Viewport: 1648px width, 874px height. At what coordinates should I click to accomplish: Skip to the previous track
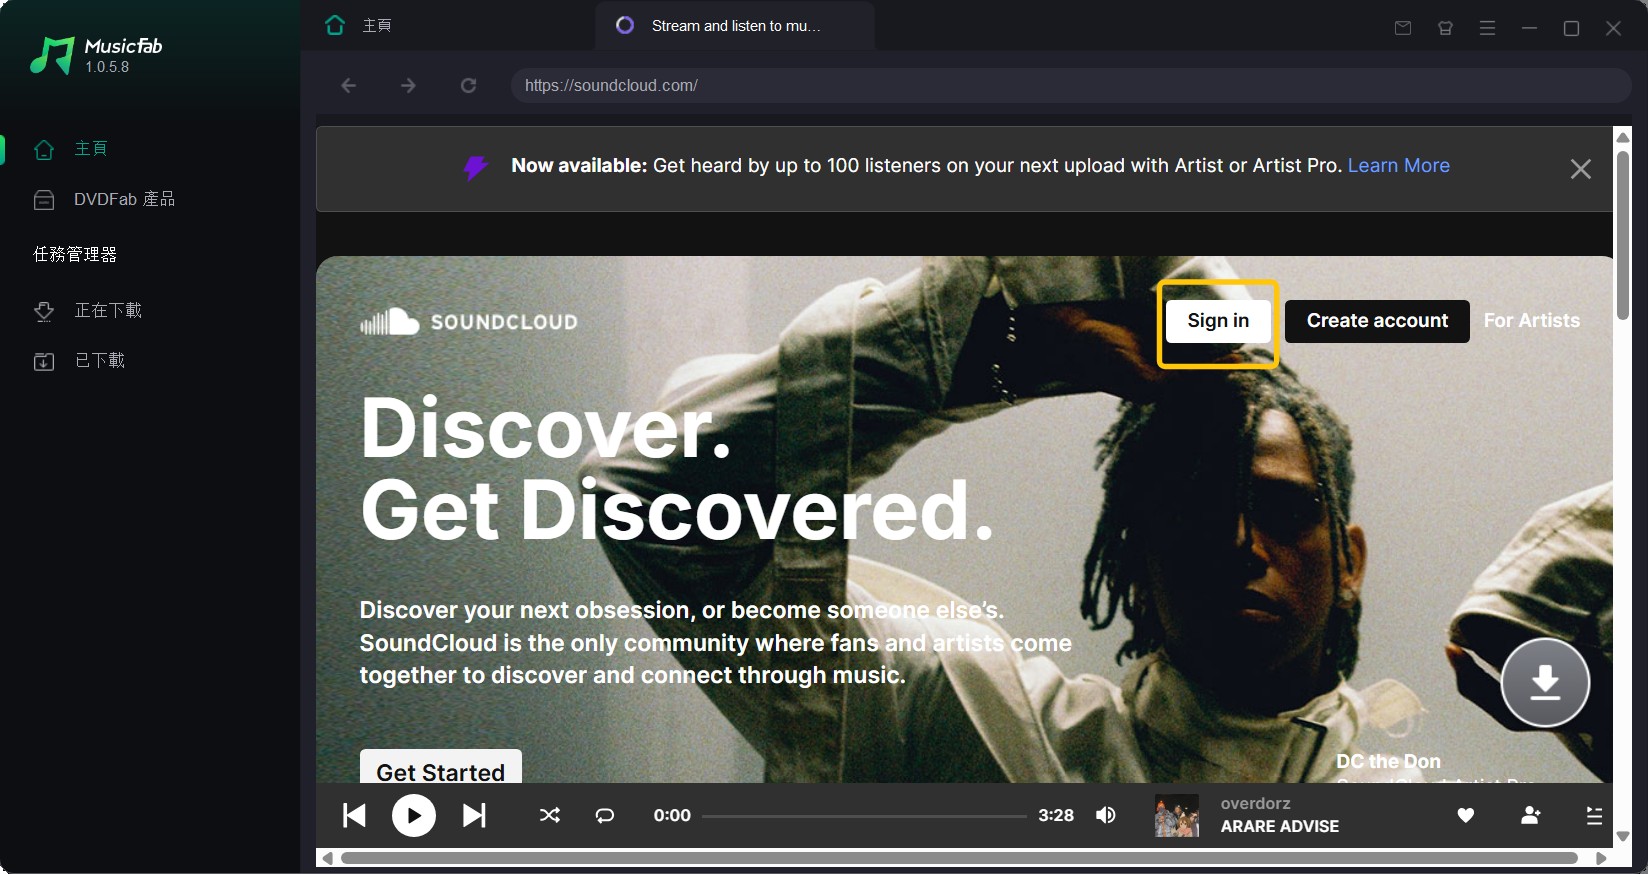pos(354,816)
